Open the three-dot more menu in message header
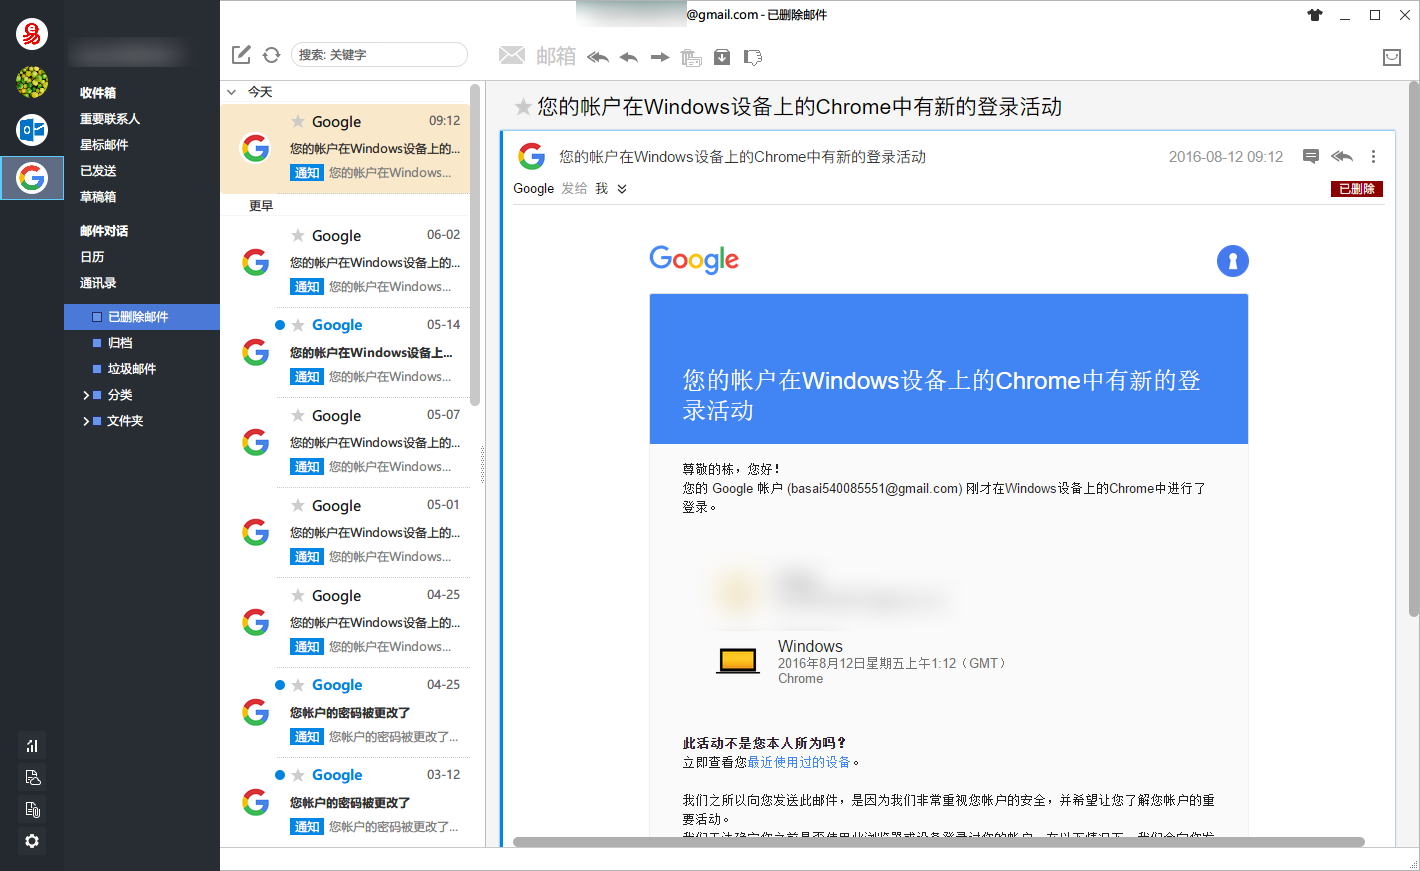Viewport: 1420px width, 871px height. 1373,156
